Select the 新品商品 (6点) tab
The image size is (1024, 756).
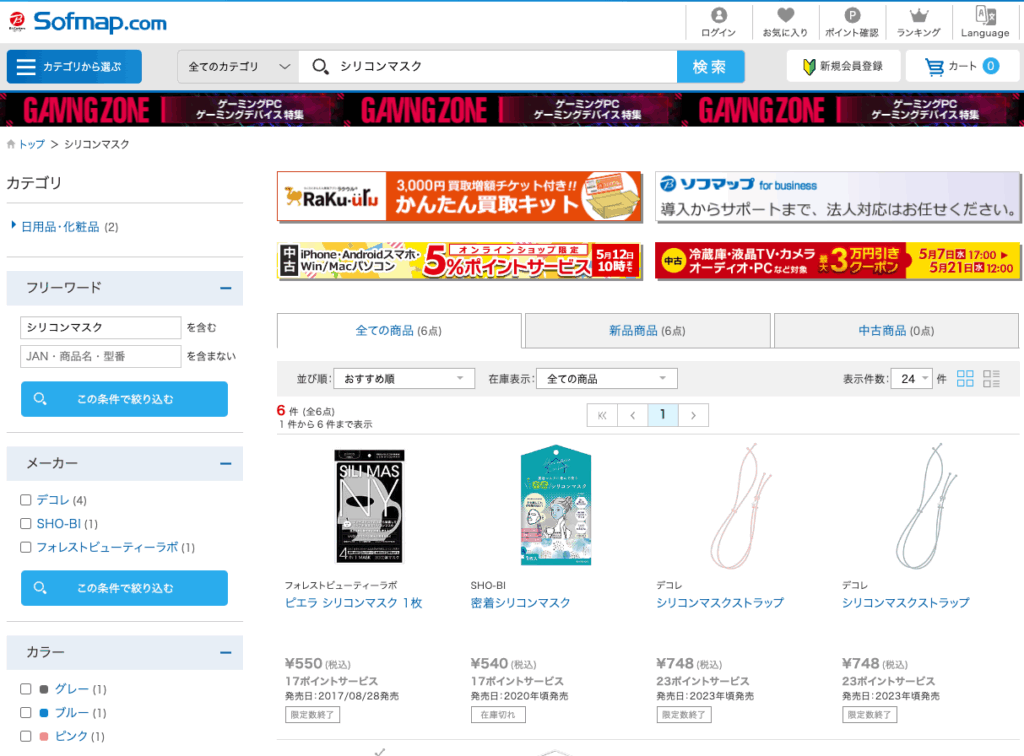(647, 331)
